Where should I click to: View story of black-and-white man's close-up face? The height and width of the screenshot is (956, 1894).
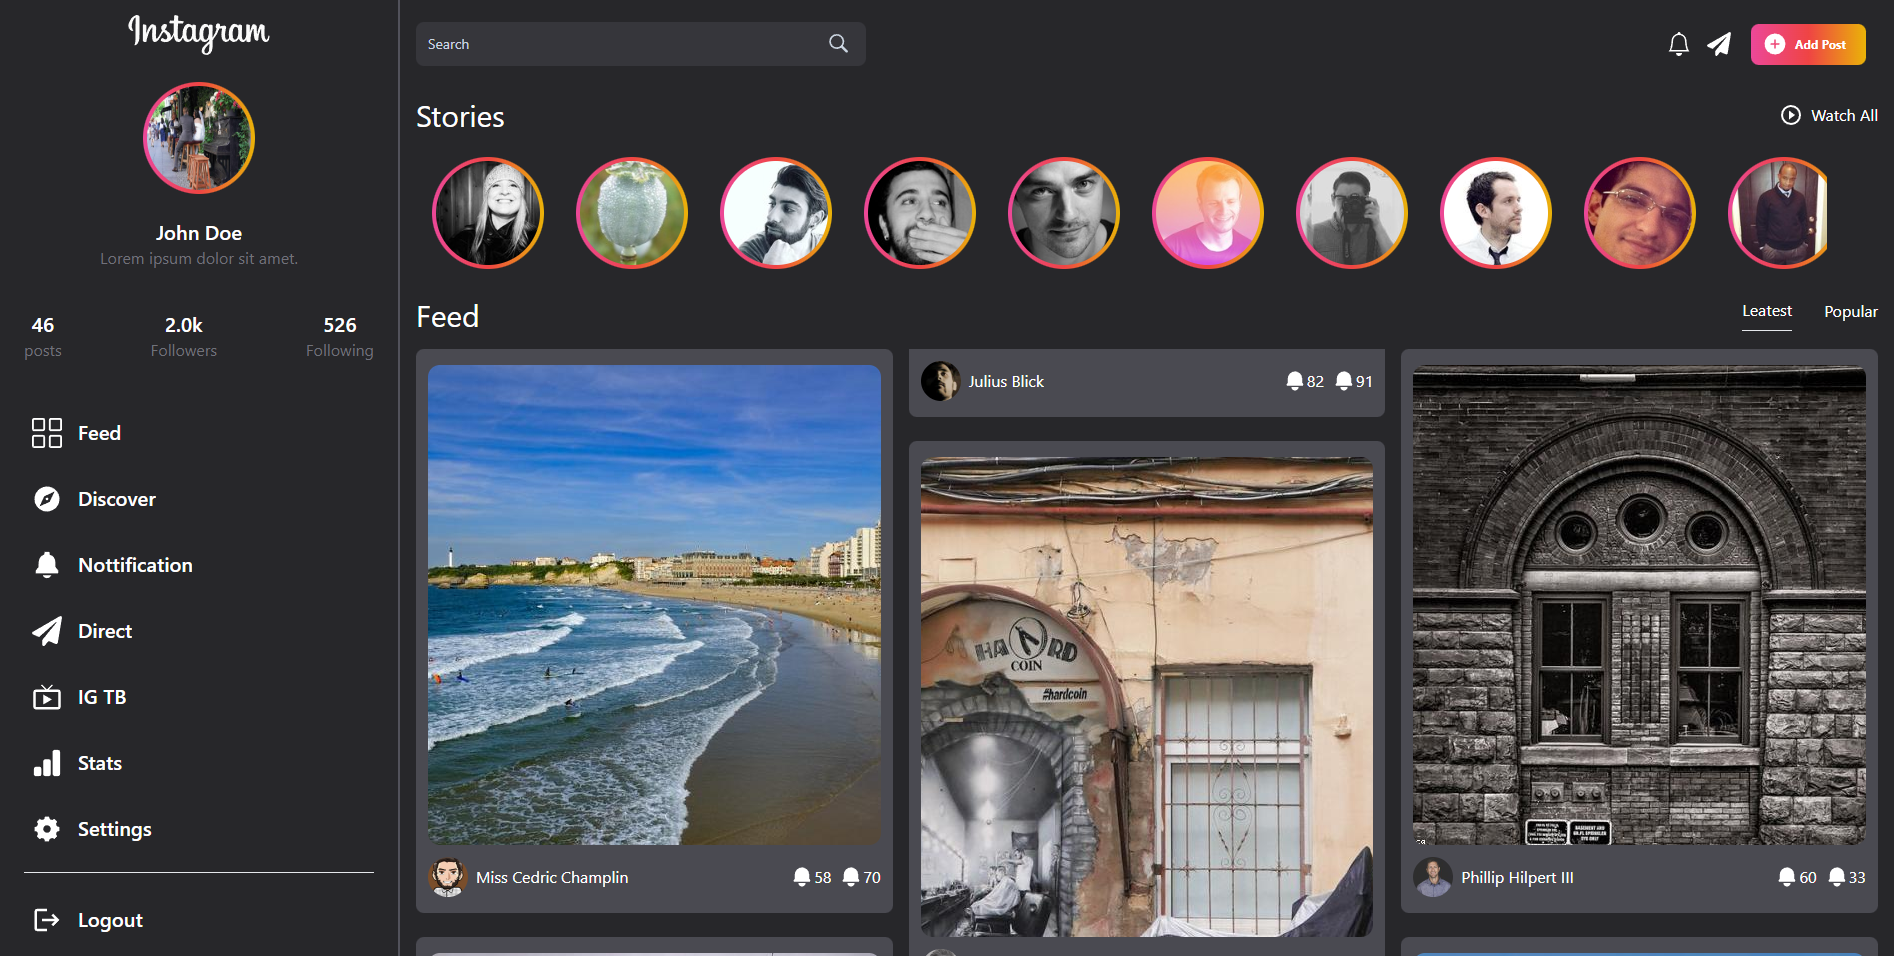click(1064, 213)
